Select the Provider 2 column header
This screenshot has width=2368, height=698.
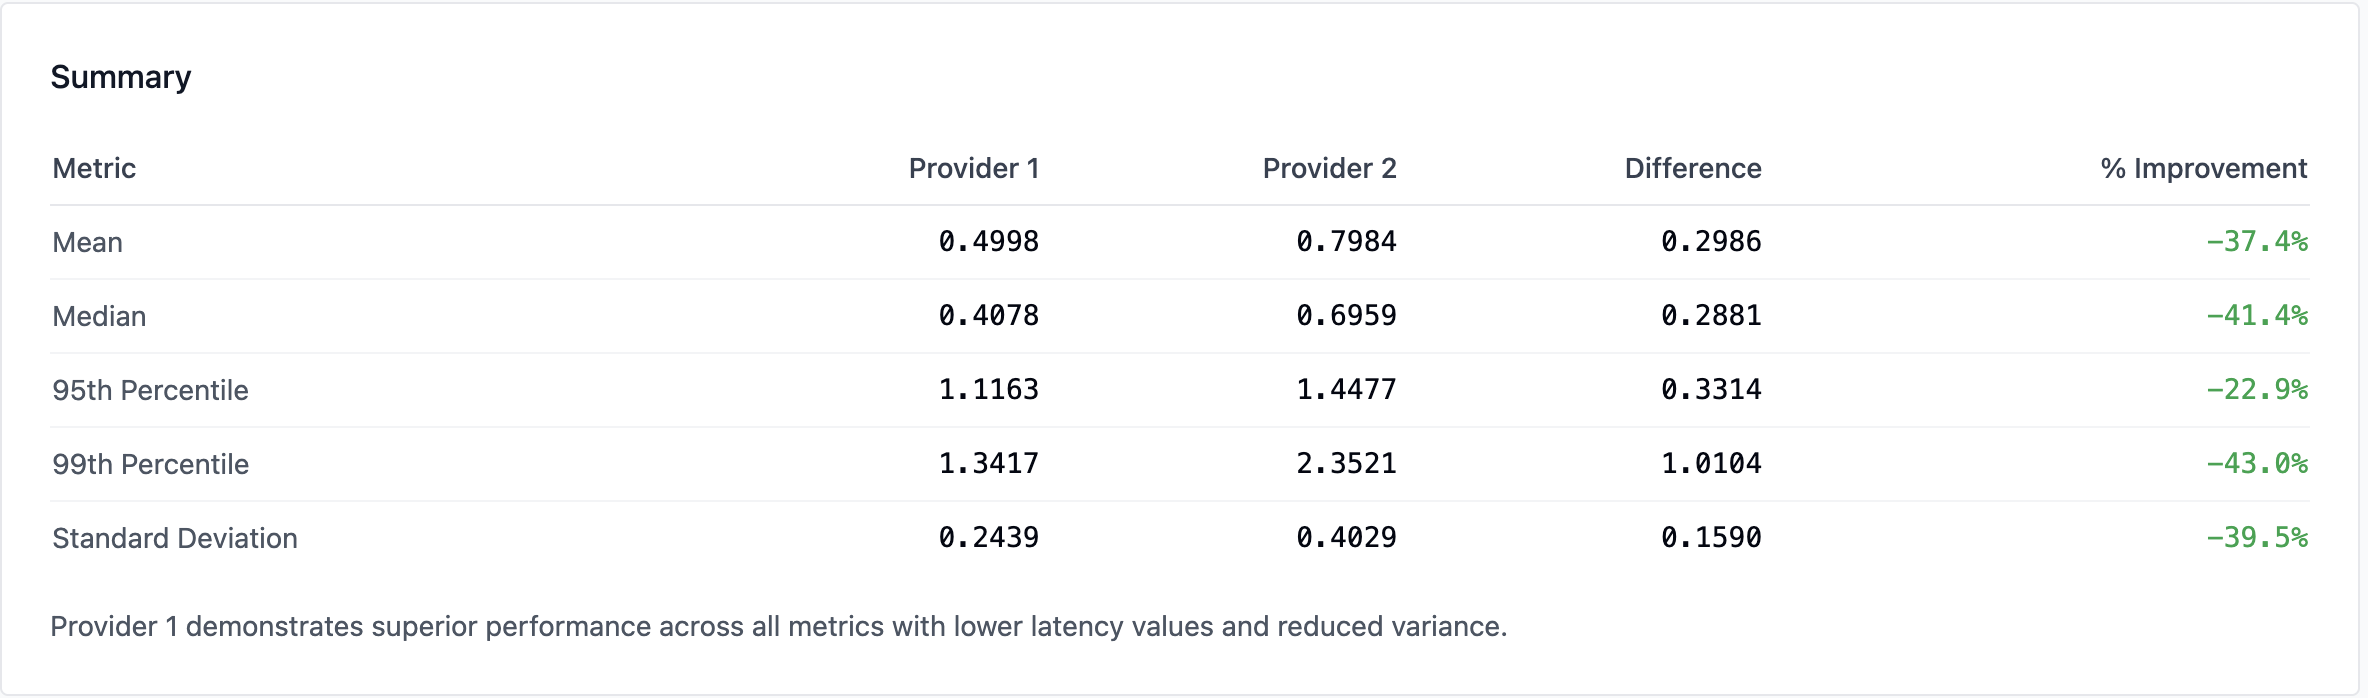pyautogui.click(x=1329, y=168)
